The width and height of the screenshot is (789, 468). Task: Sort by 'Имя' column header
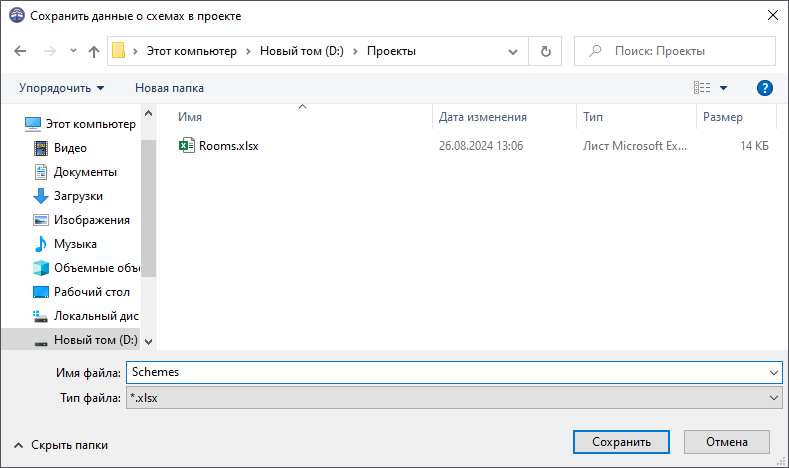[190, 117]
